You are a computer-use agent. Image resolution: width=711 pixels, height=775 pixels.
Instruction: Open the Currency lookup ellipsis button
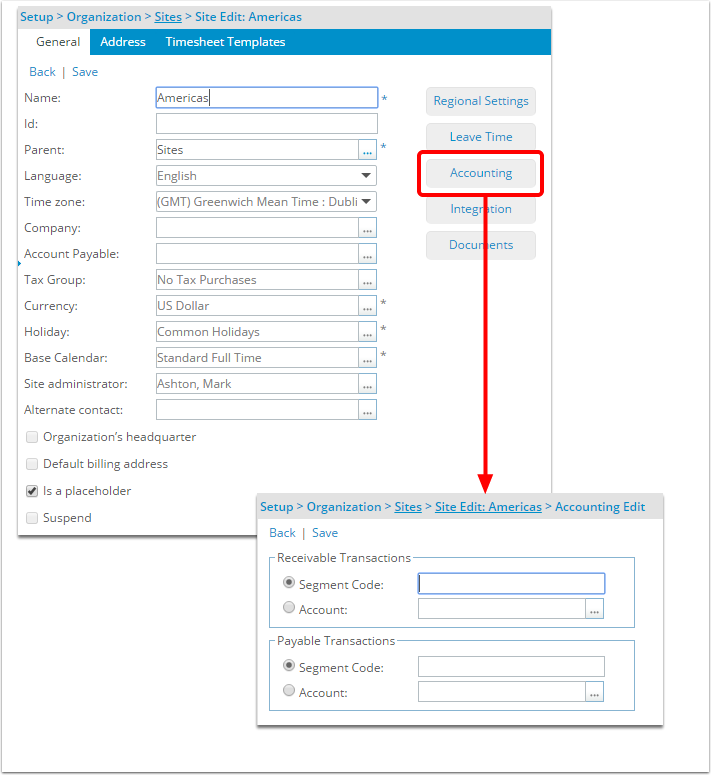click(368, 306)
